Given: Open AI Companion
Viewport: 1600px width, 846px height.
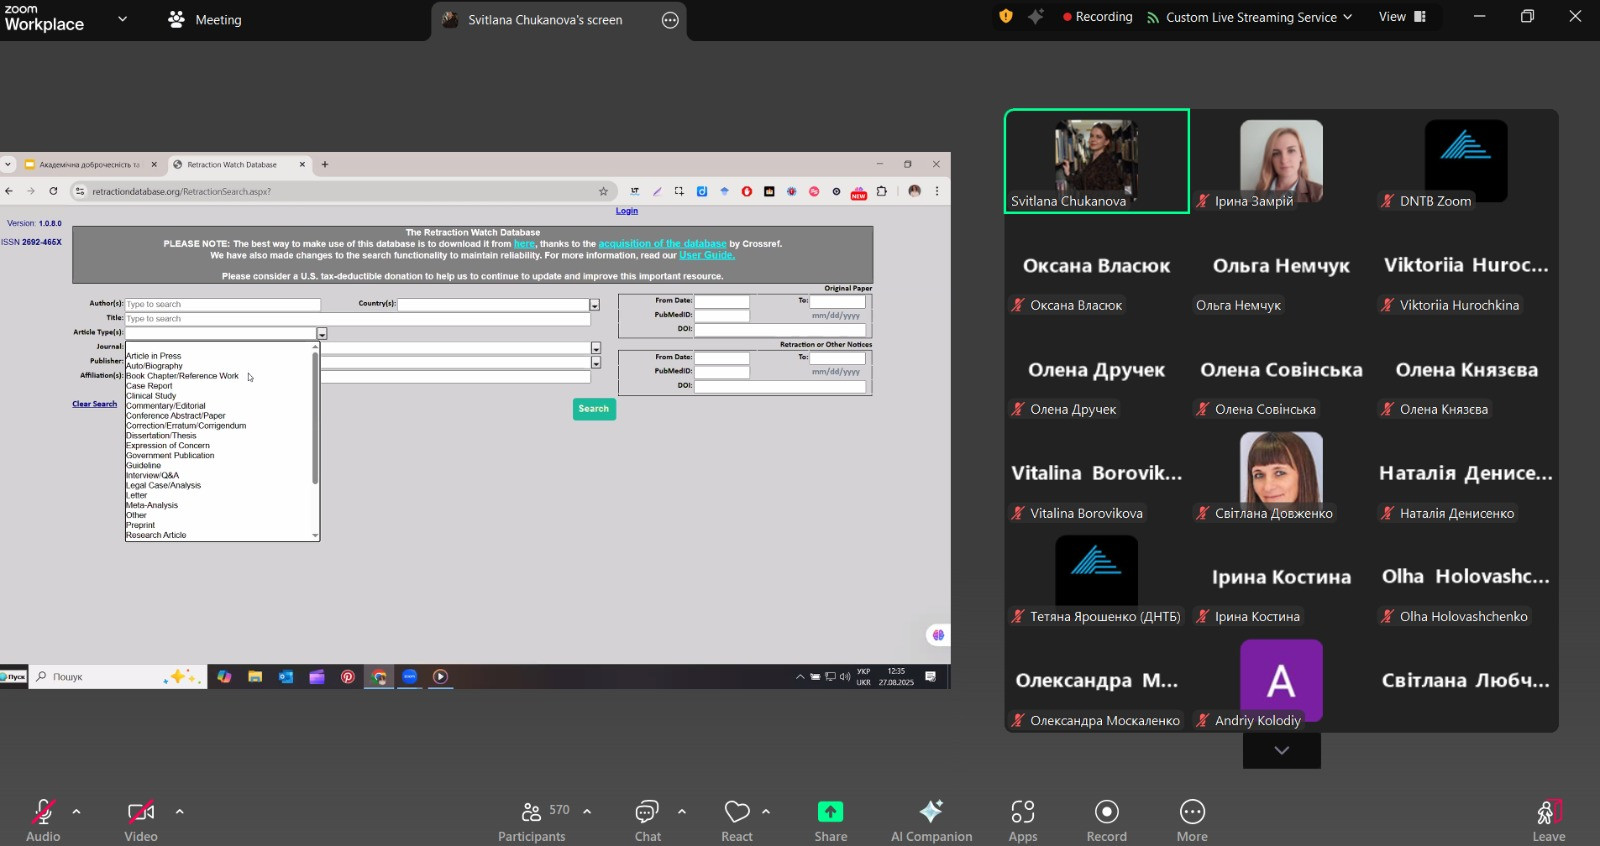Looking at the screenshot, I should tap(931, 819).
